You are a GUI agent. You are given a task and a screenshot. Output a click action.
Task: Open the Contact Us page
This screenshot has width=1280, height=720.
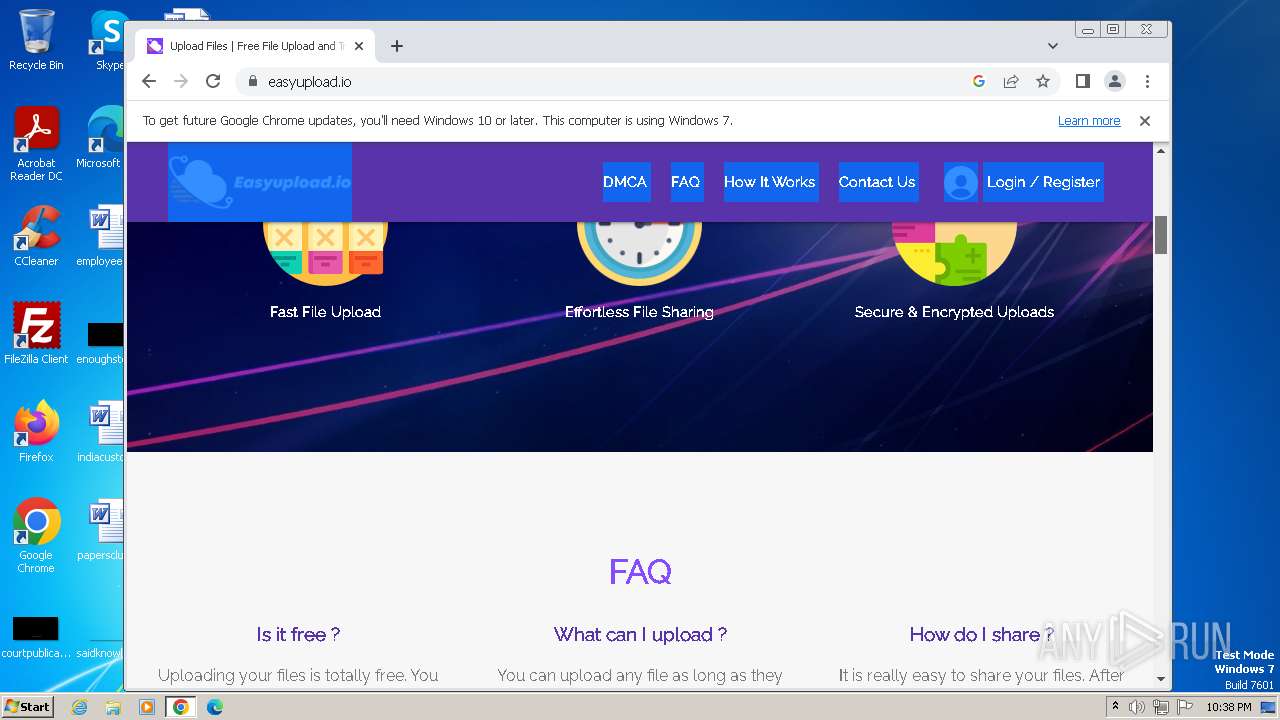[x=877, y=182]
